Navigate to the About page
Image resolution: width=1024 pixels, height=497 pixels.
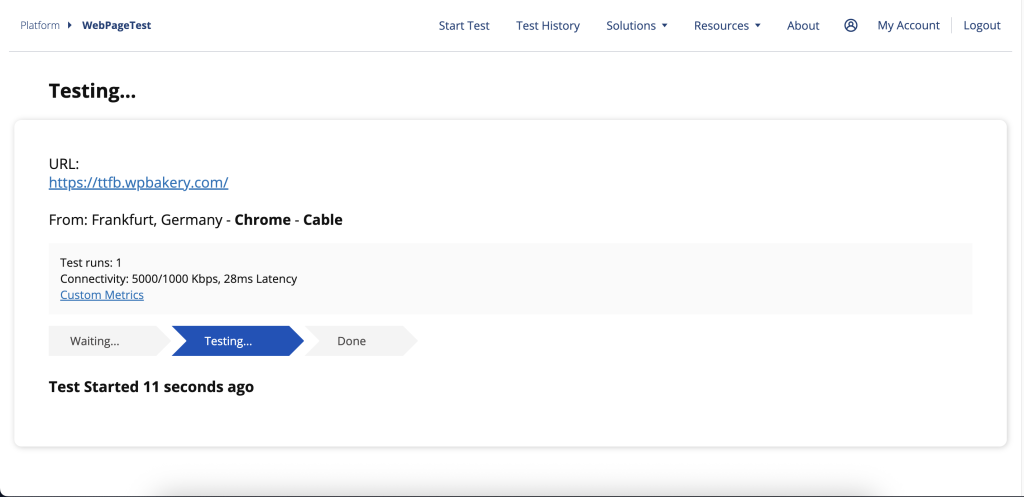803,26
